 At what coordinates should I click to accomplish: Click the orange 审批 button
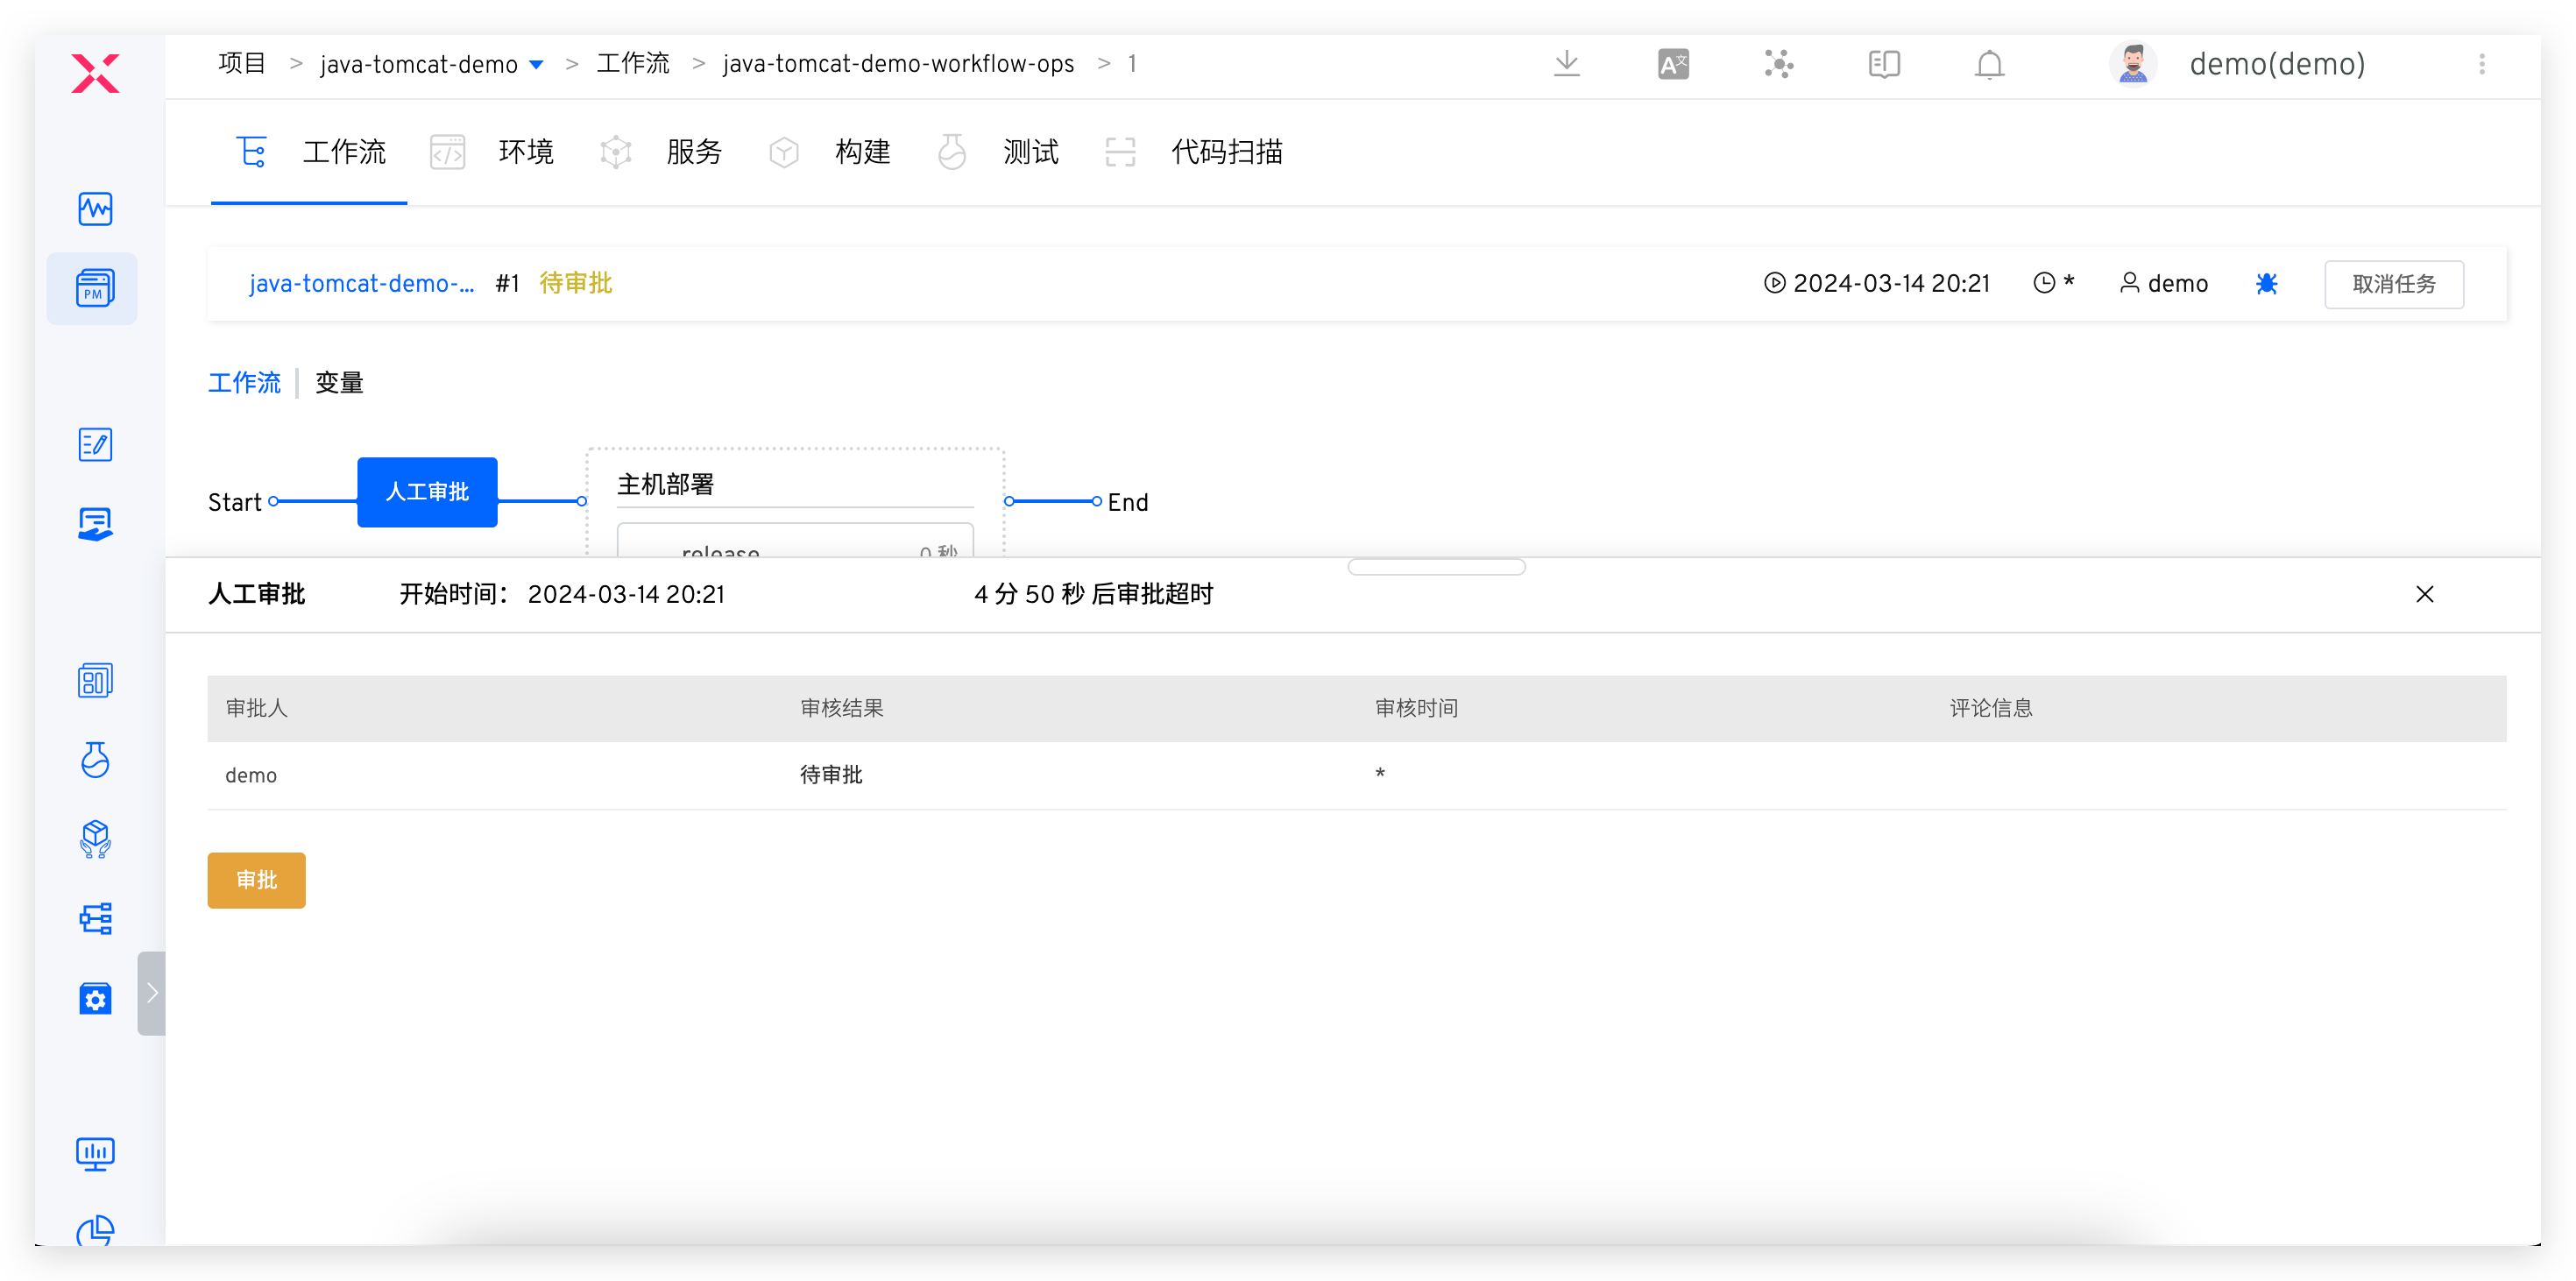[256, 881]
